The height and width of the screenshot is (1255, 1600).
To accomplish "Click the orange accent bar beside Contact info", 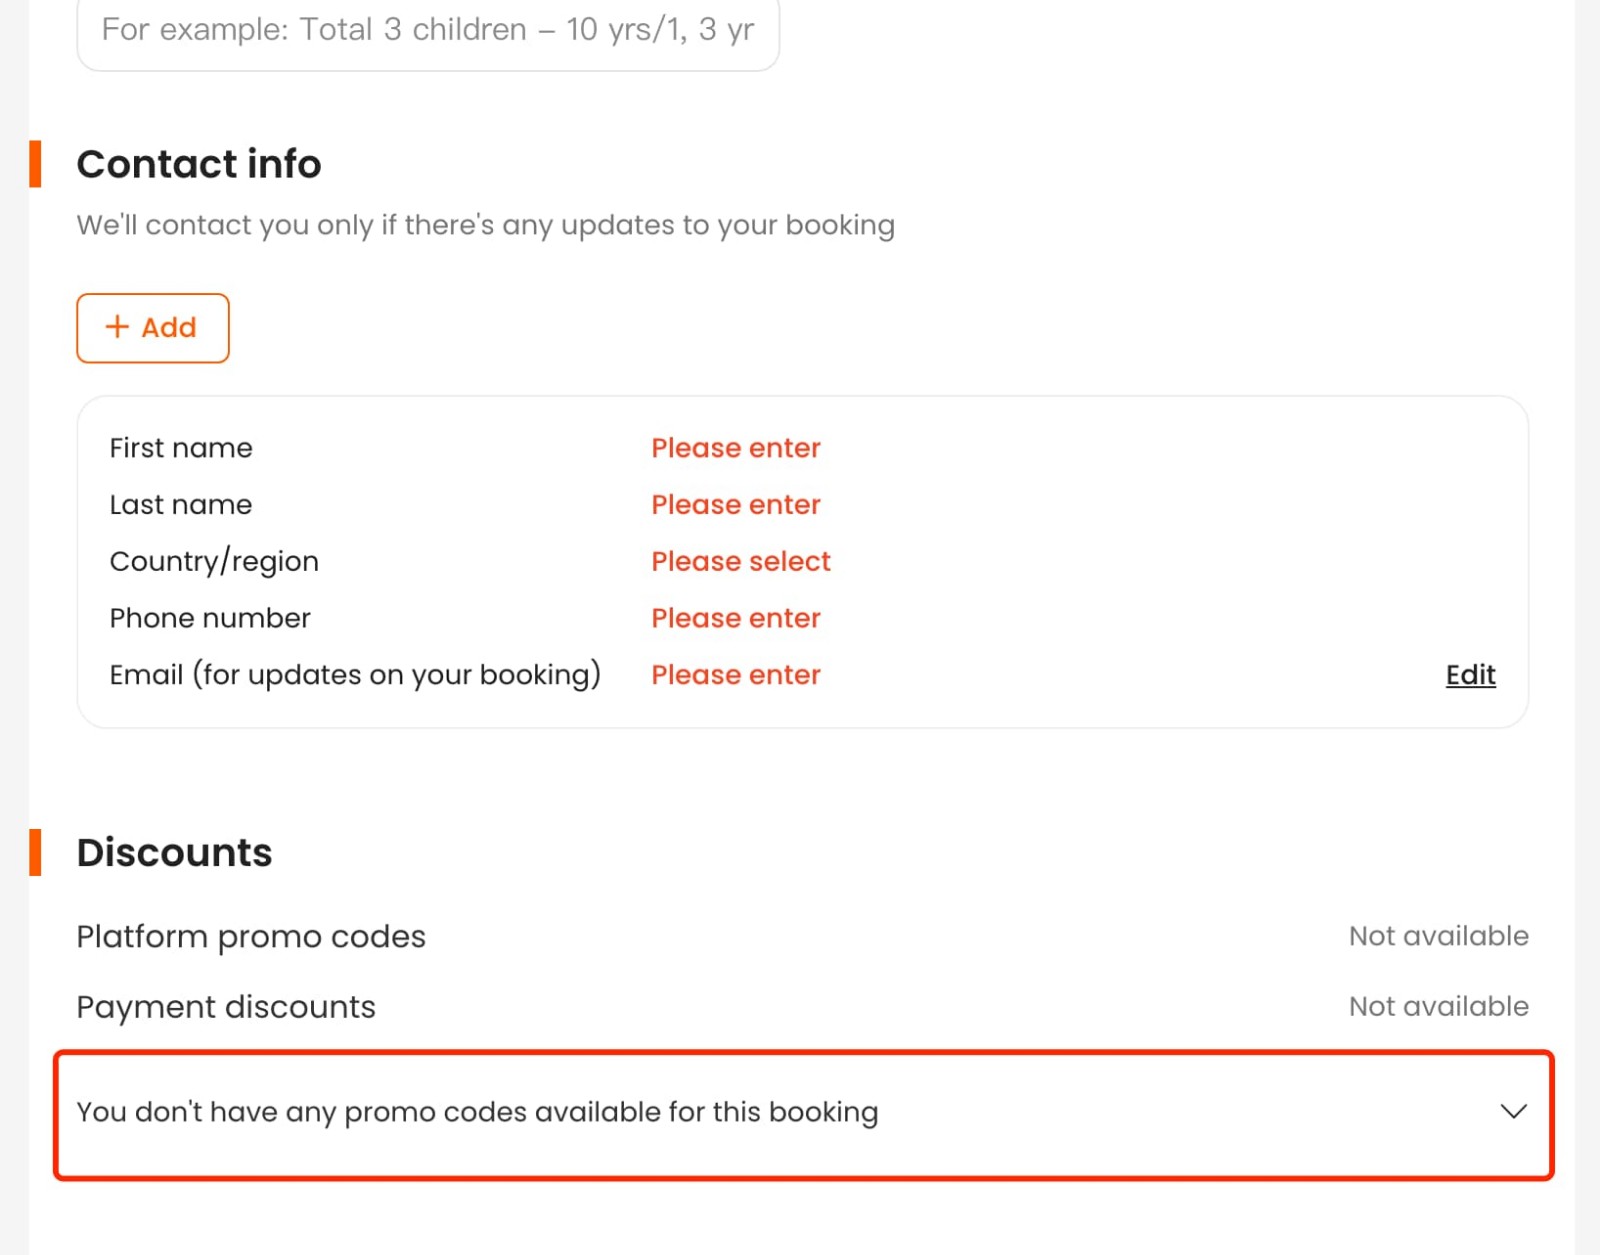I will click(36, 165).
